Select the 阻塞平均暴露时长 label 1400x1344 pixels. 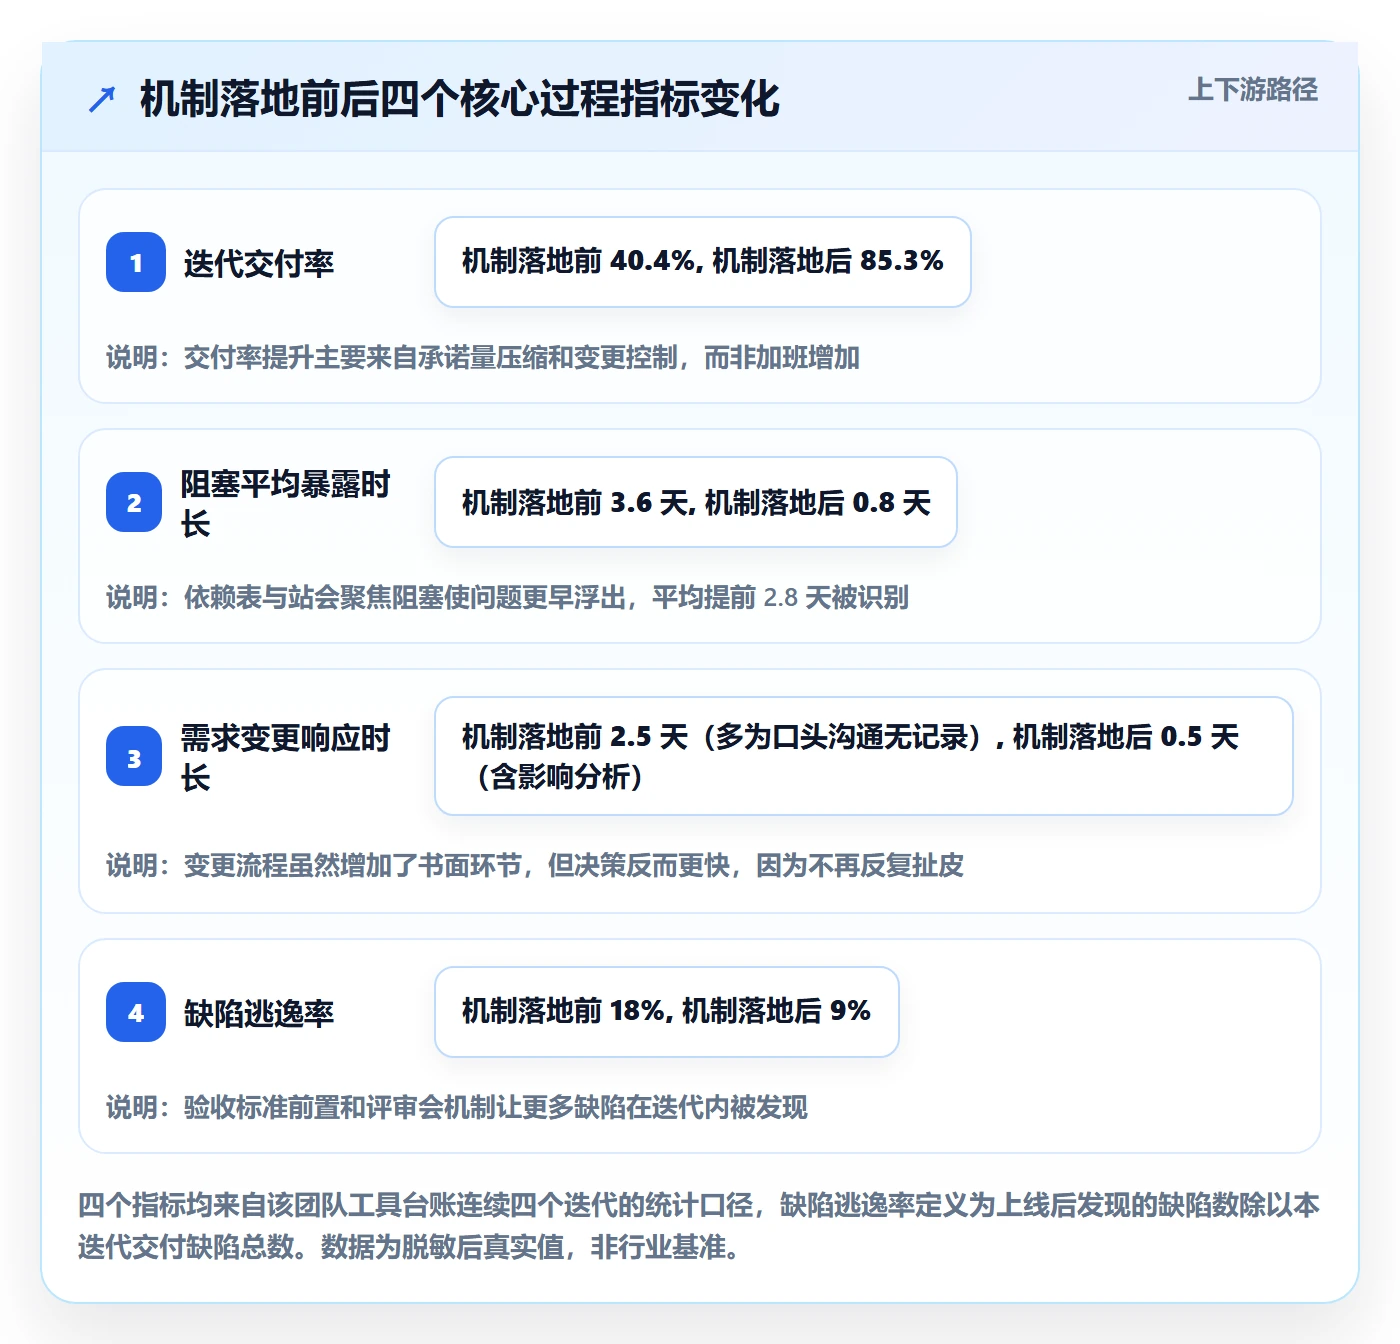coord(285,503)
